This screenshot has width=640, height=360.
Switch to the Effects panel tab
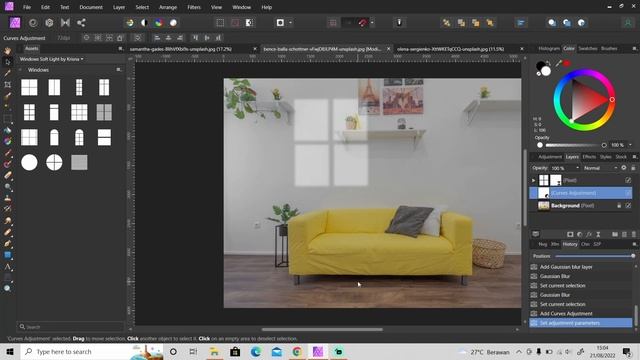pos(589,157)
